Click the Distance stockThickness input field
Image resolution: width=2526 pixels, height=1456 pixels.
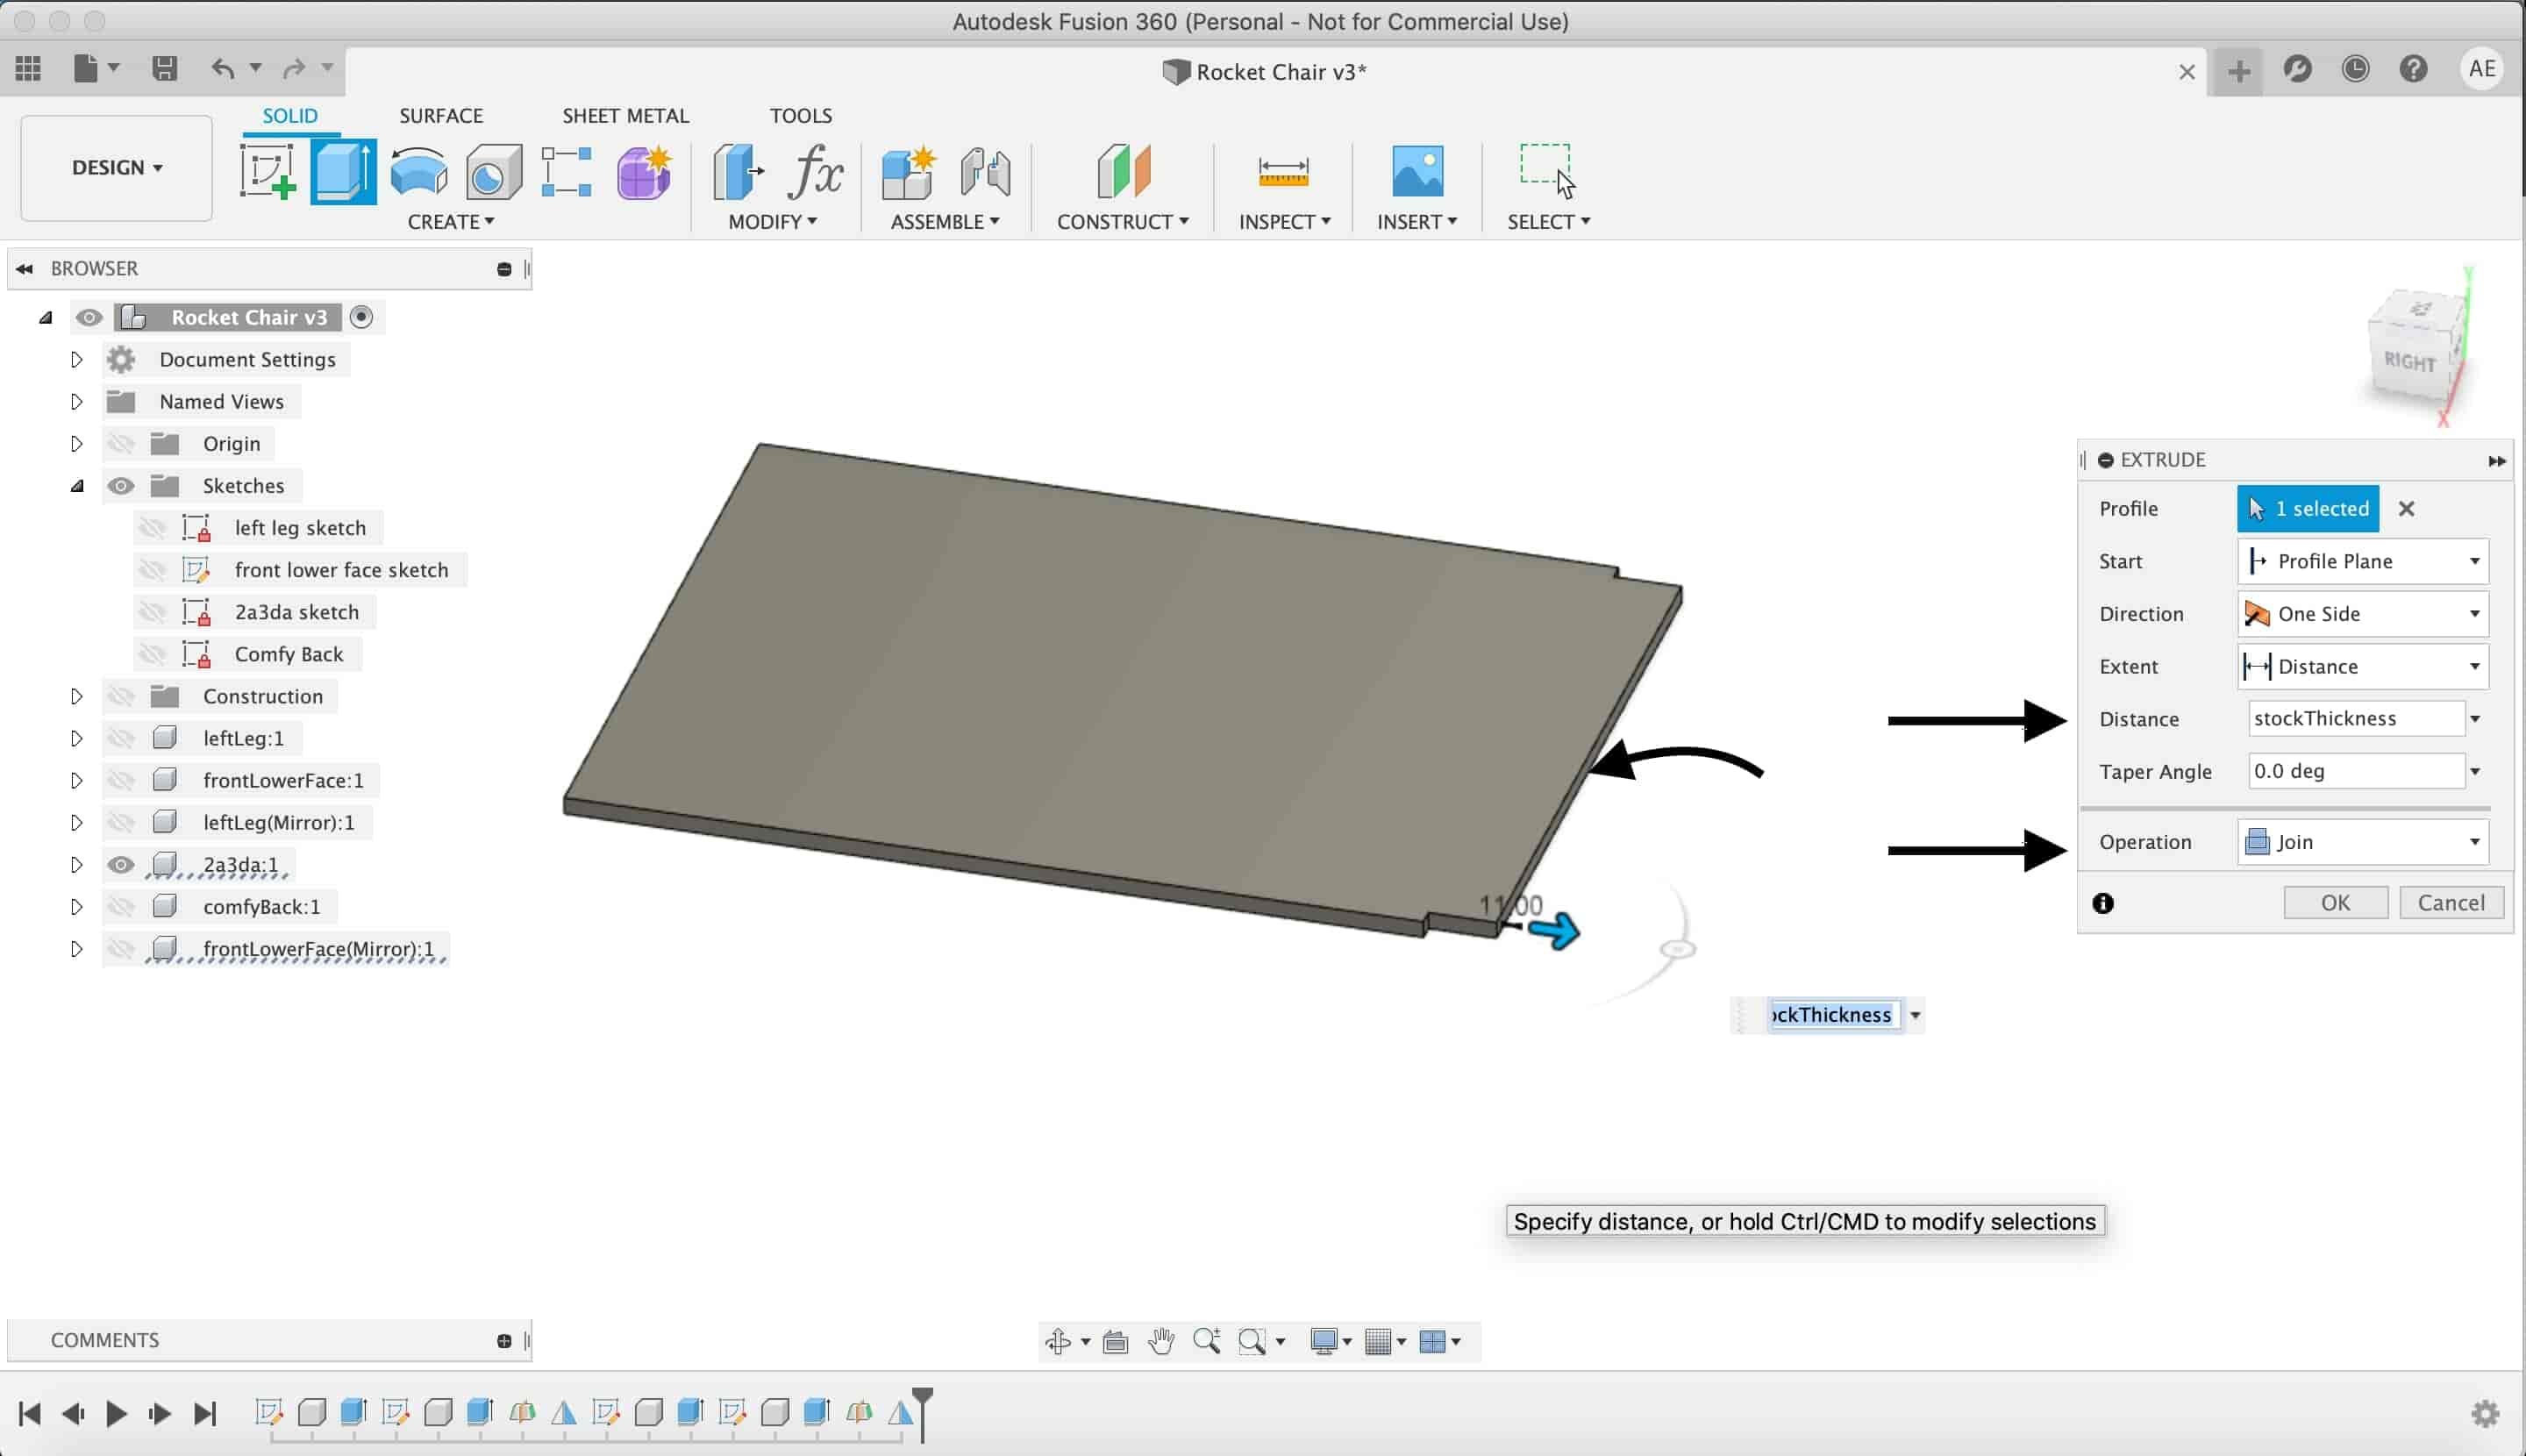[x=2355, y=718]
